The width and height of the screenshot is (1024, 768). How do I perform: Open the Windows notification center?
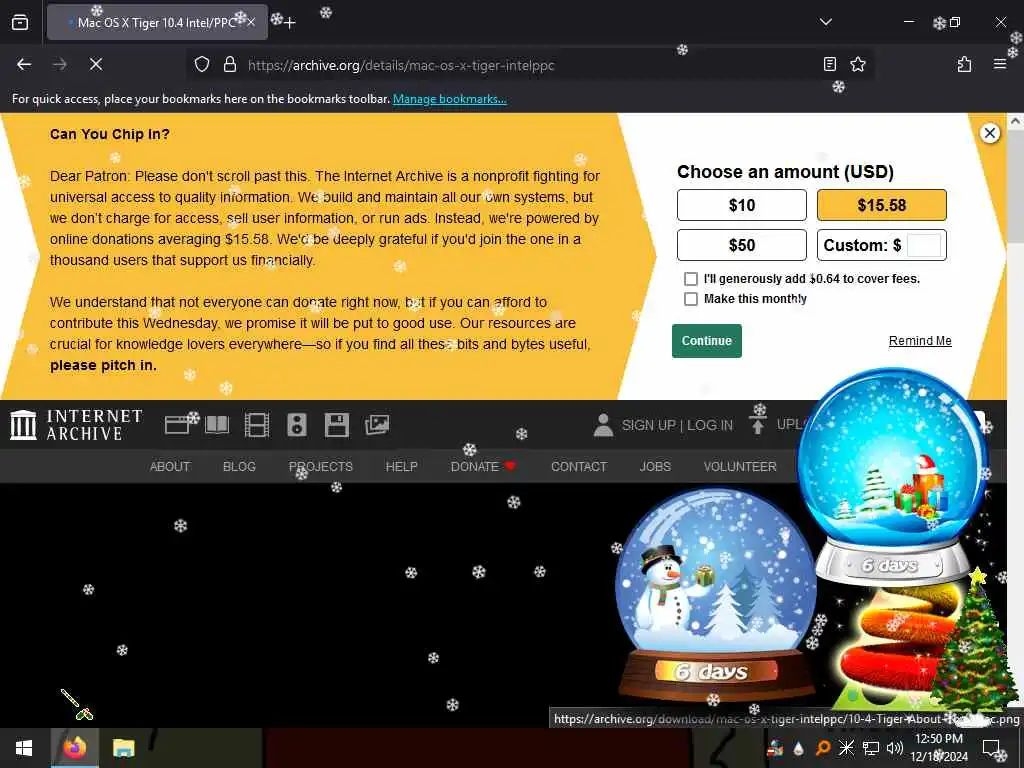pyautogui.click(x=991, y=748)
